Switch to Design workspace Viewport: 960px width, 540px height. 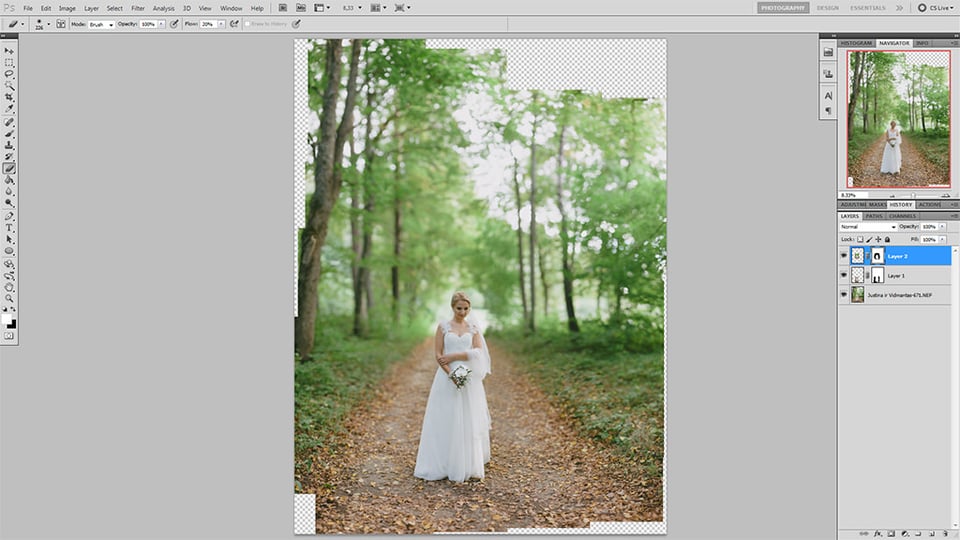click(827, 8)
